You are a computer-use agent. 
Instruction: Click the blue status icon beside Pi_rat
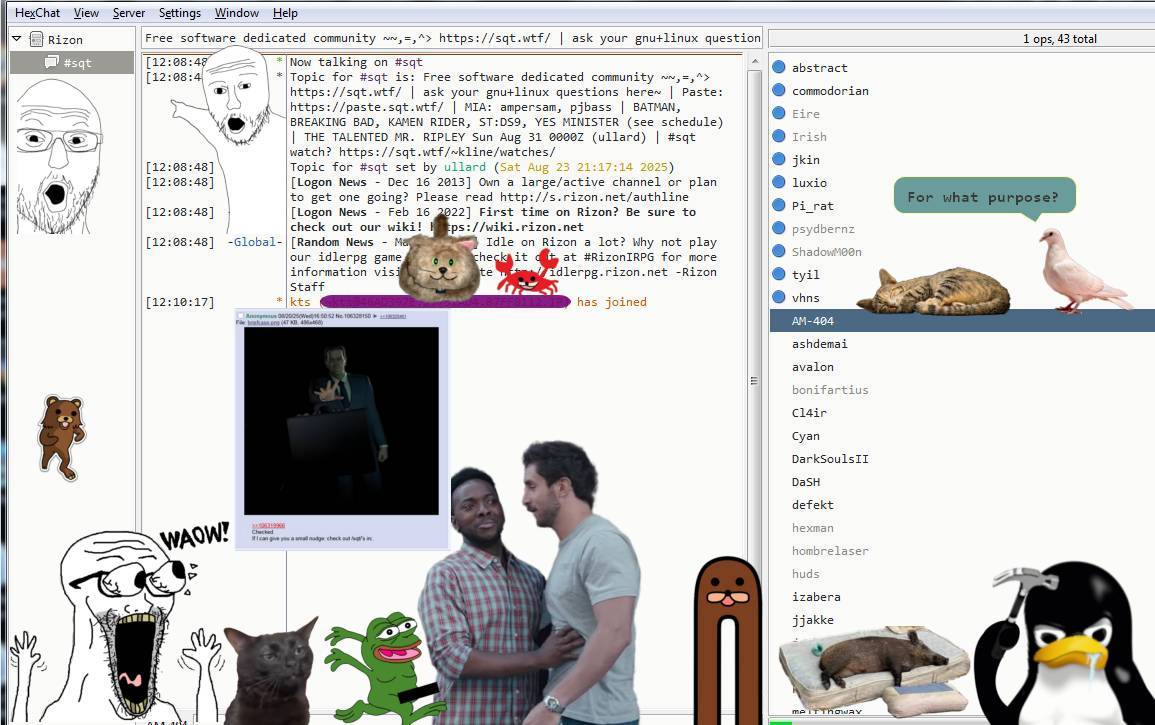point(779,205)
